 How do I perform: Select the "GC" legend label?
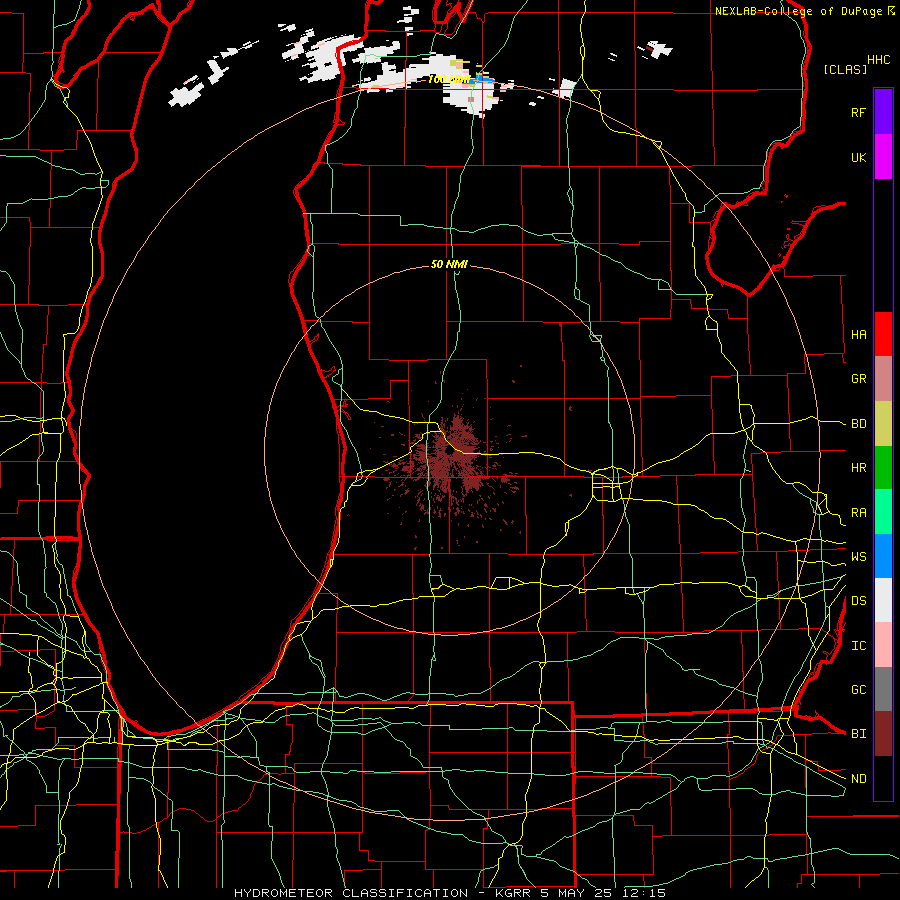tap(858, 690)
